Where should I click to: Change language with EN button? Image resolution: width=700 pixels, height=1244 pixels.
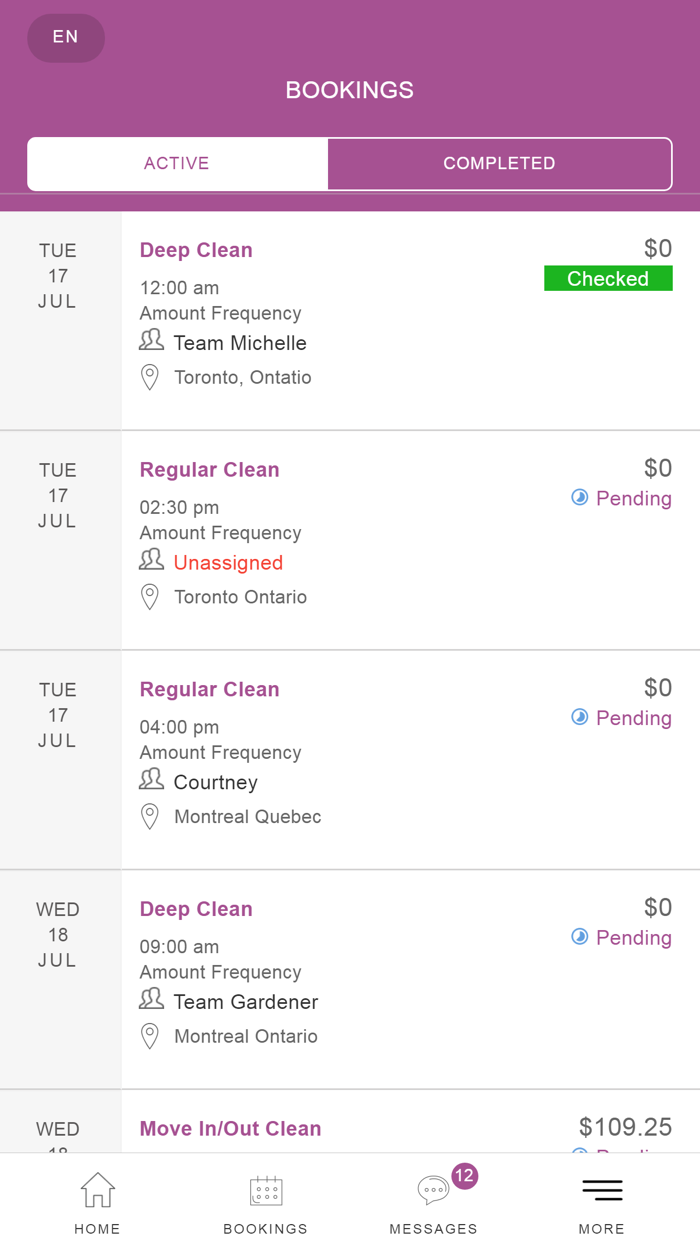click(66, 38)
